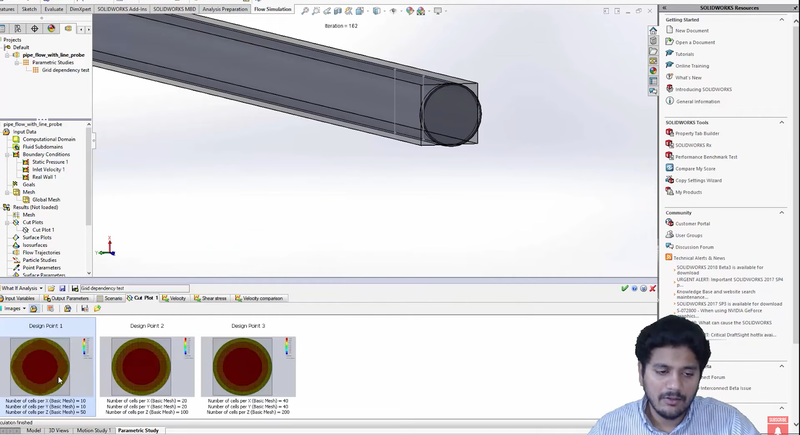Click the New Document link
This screenshot has height=435, width=800.
click(692, 31)
